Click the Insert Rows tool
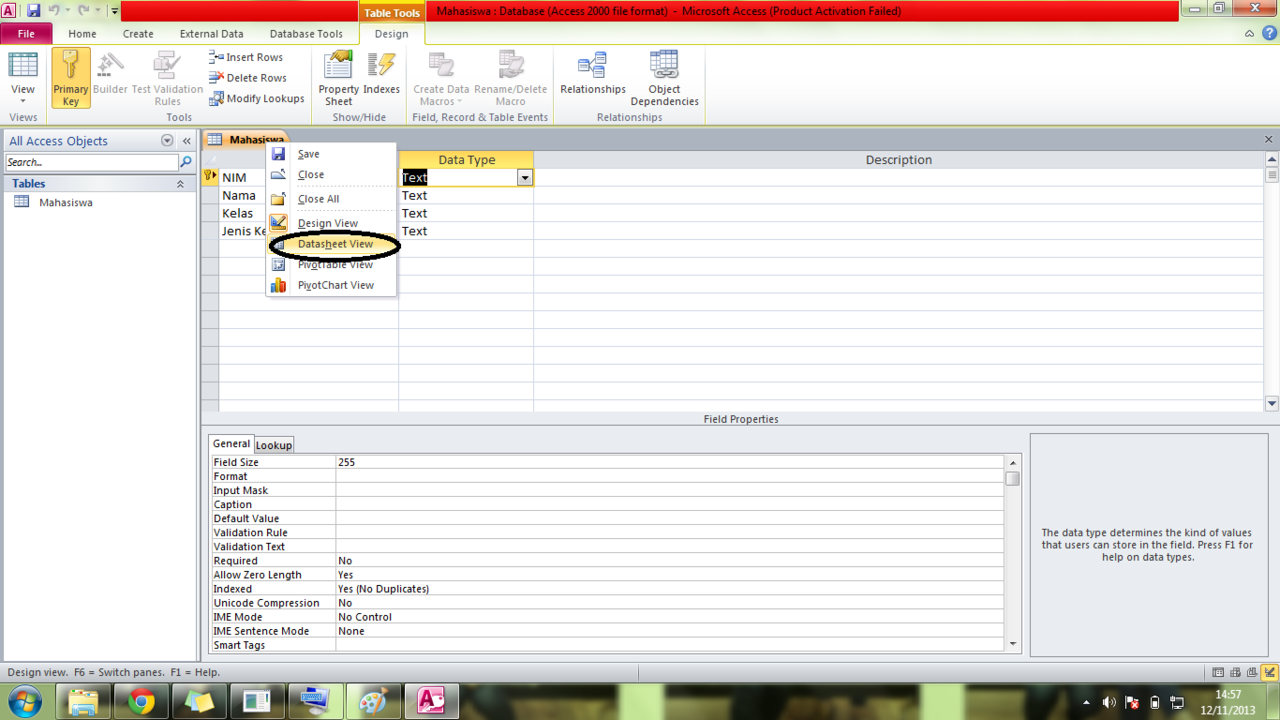 click(x=246, y=57)
